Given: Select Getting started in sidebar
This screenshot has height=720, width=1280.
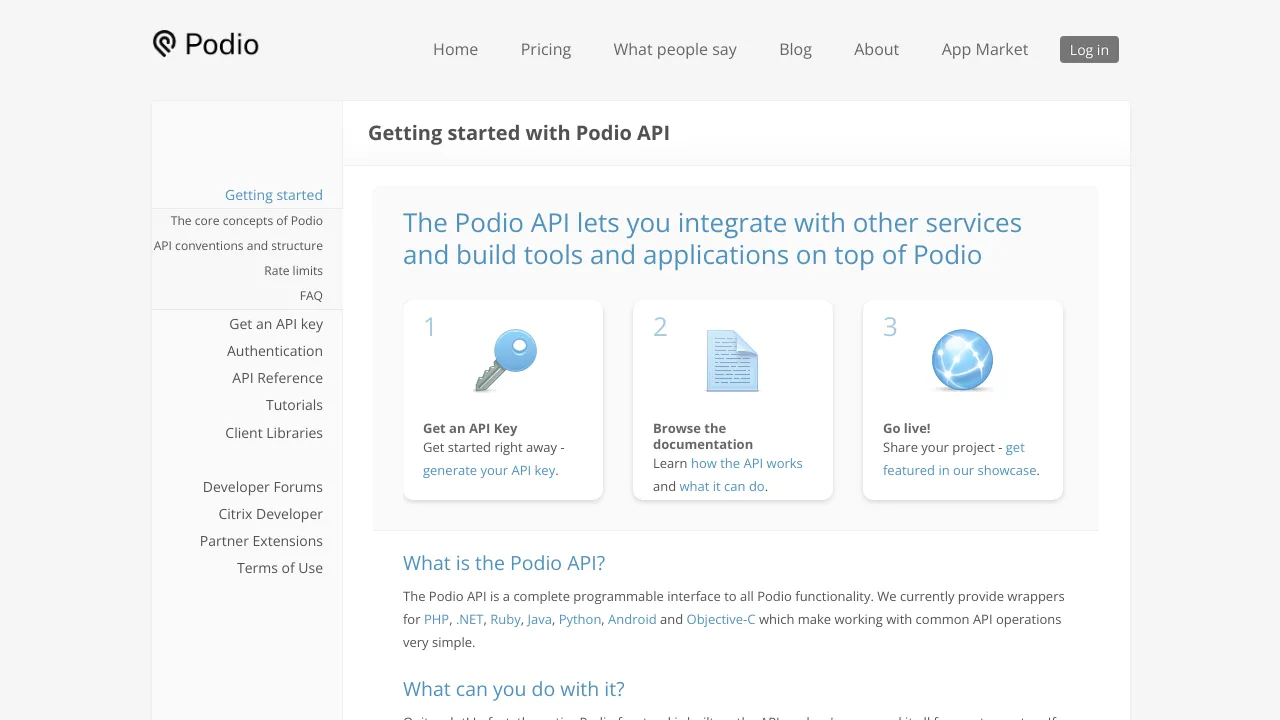Looking at the screenshot, I should (274, 195).
